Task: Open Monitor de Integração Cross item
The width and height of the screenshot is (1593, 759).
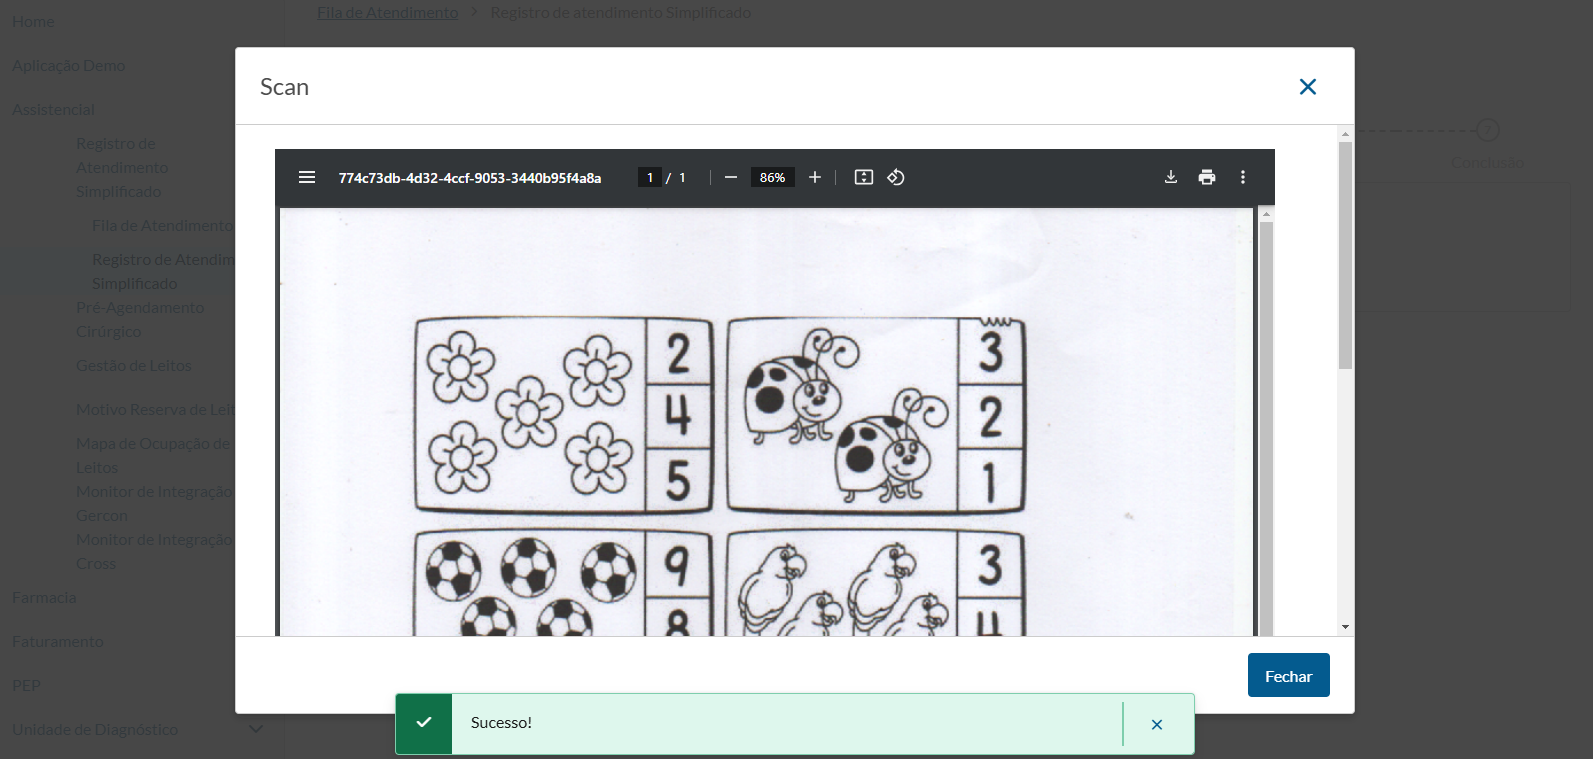Action: (155, 551)
